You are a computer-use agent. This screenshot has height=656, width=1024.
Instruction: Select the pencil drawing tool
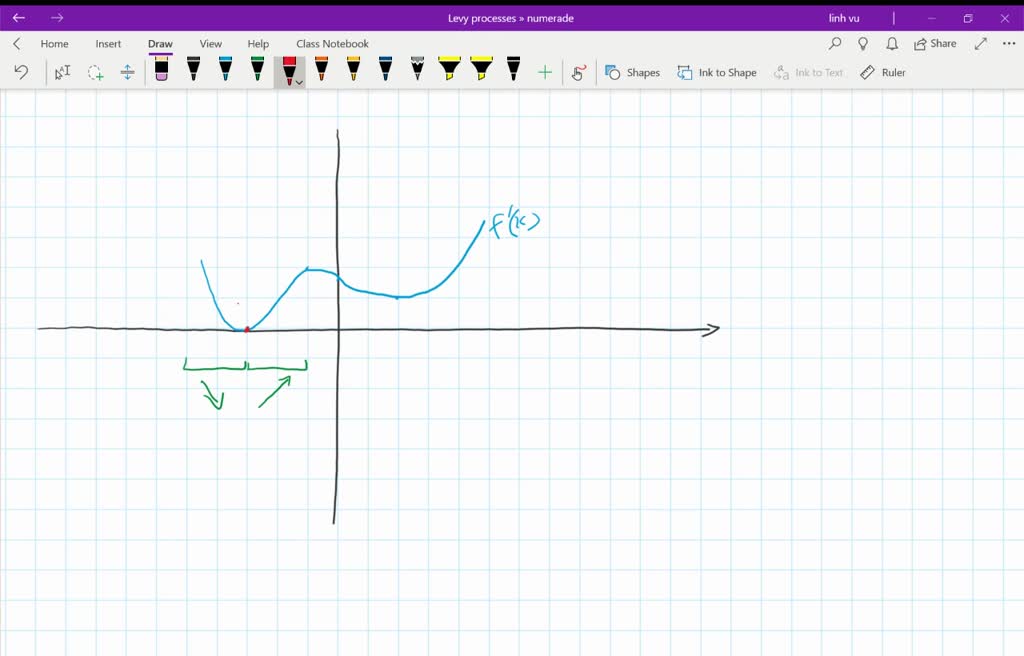pyautogui.click(x=417, y=70)
